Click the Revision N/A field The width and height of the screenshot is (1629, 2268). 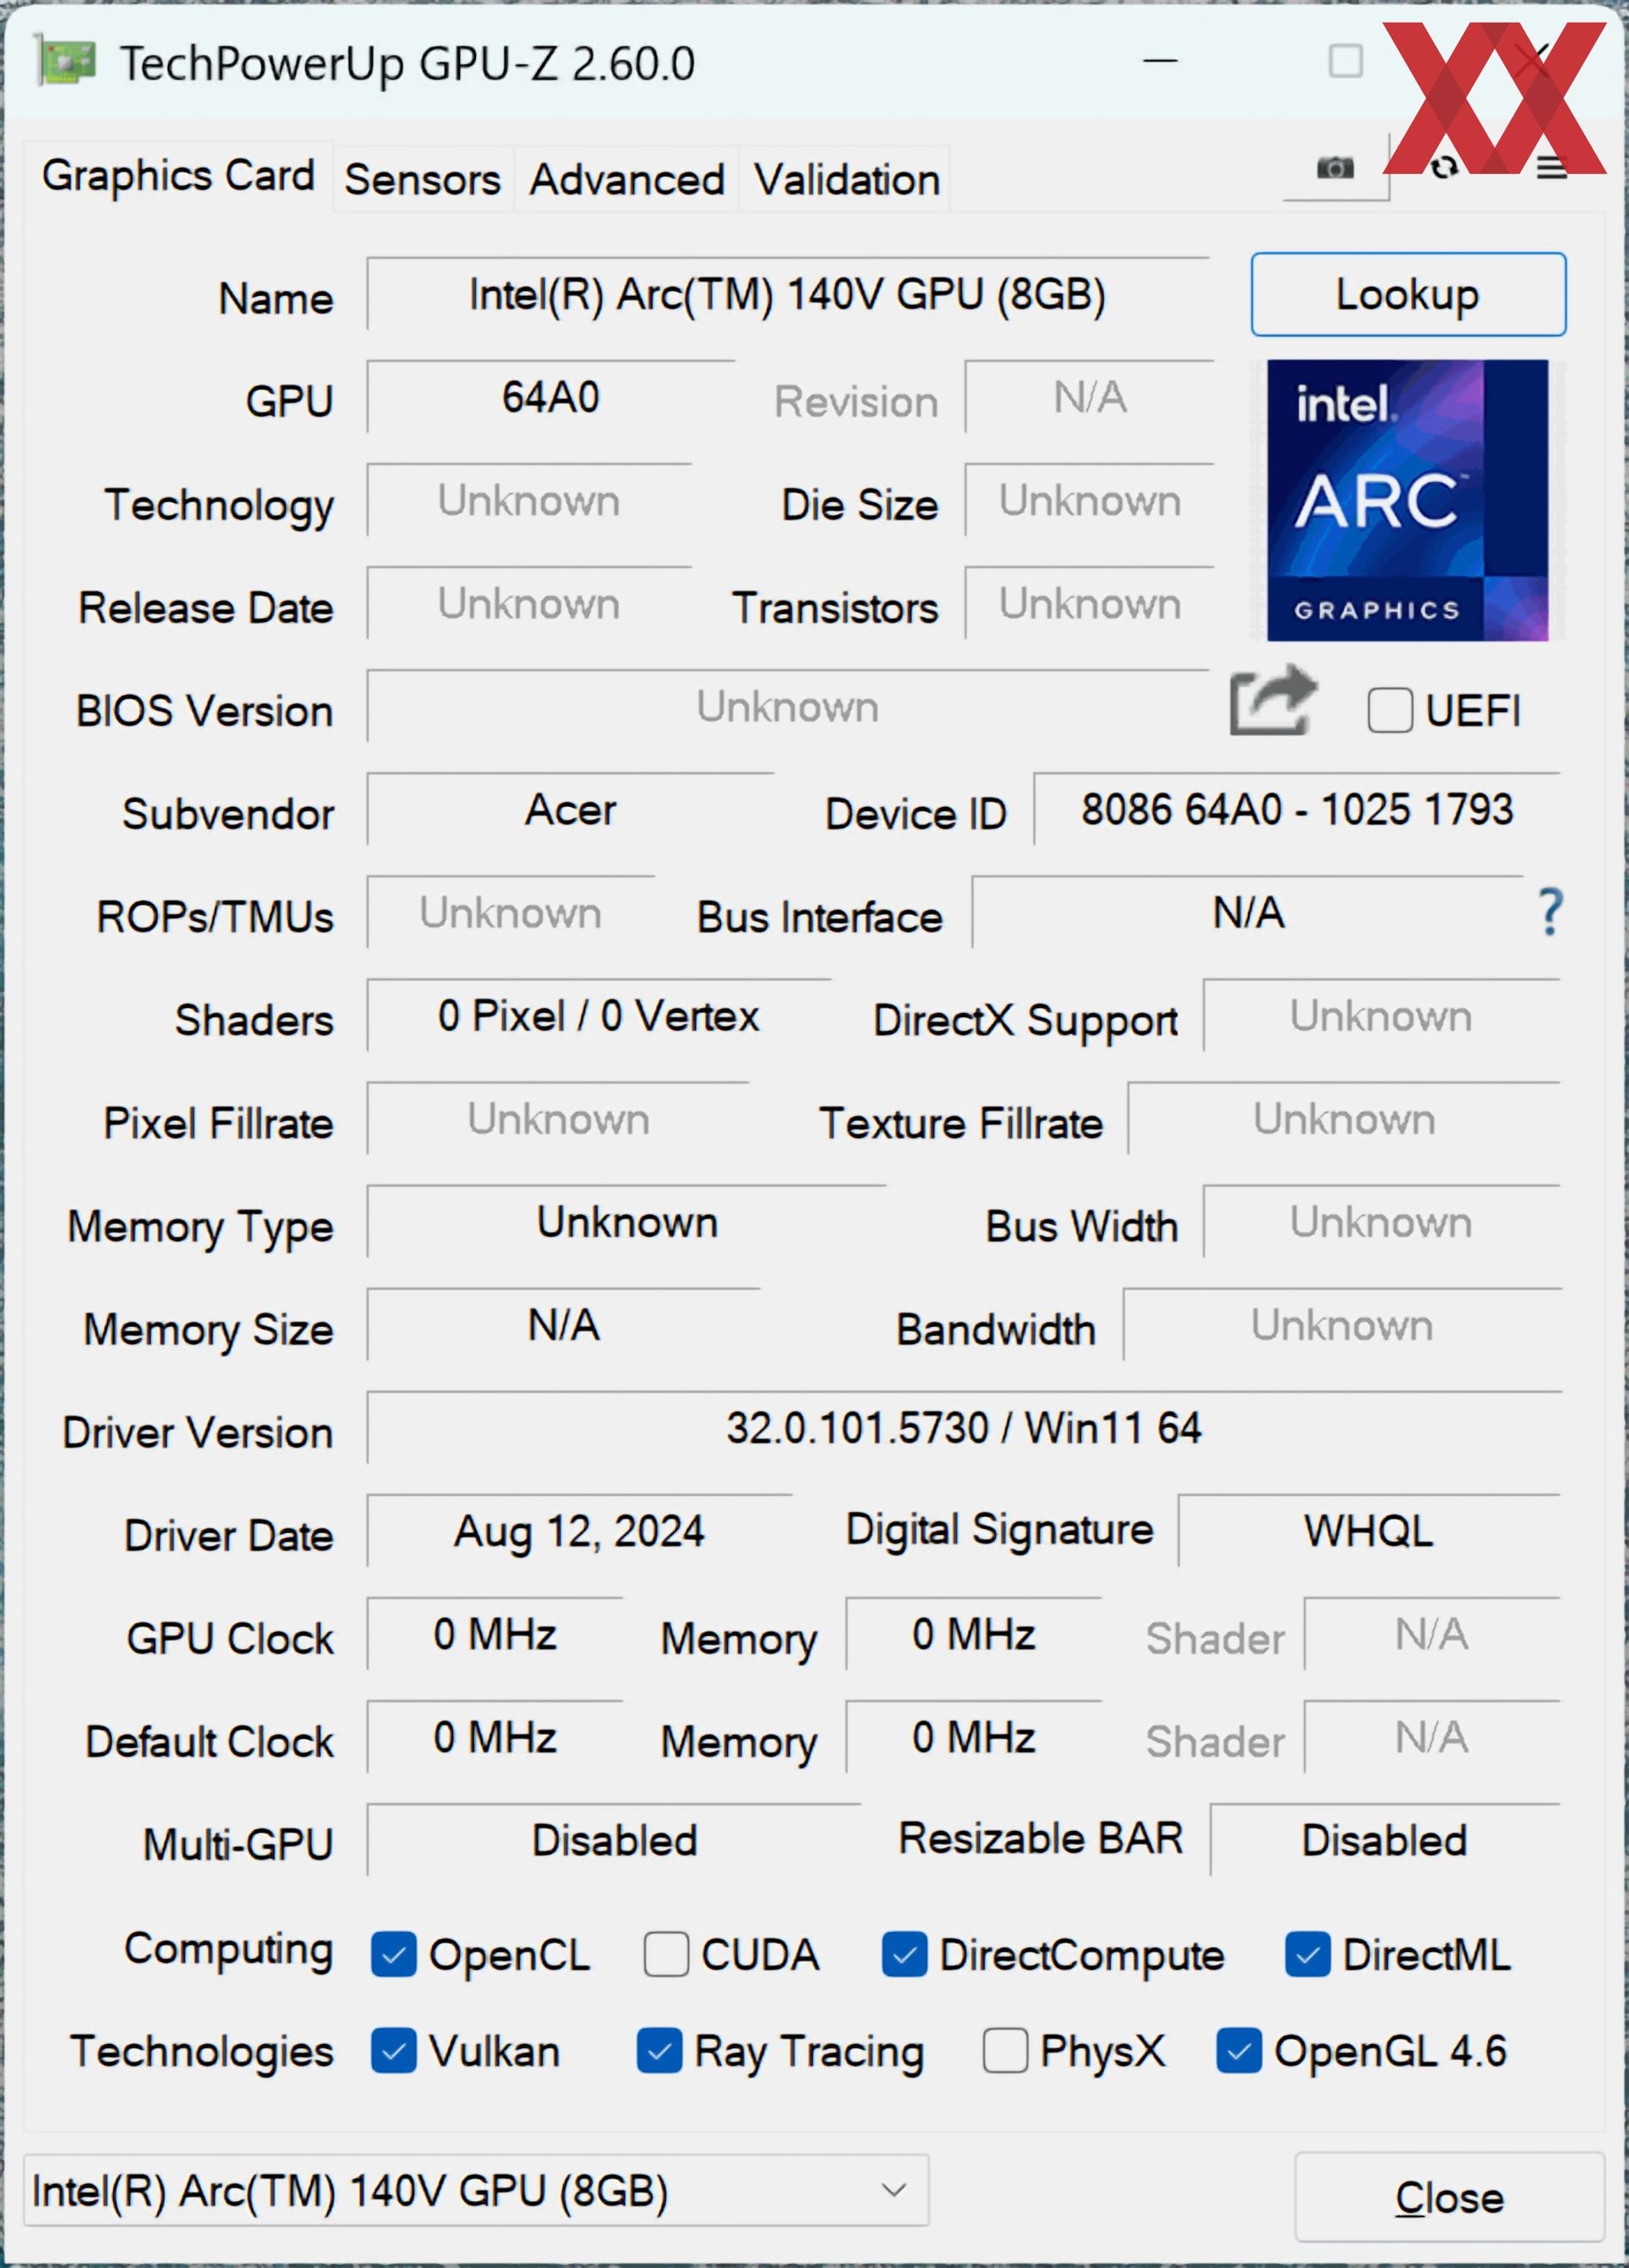tap(1090, 397)
